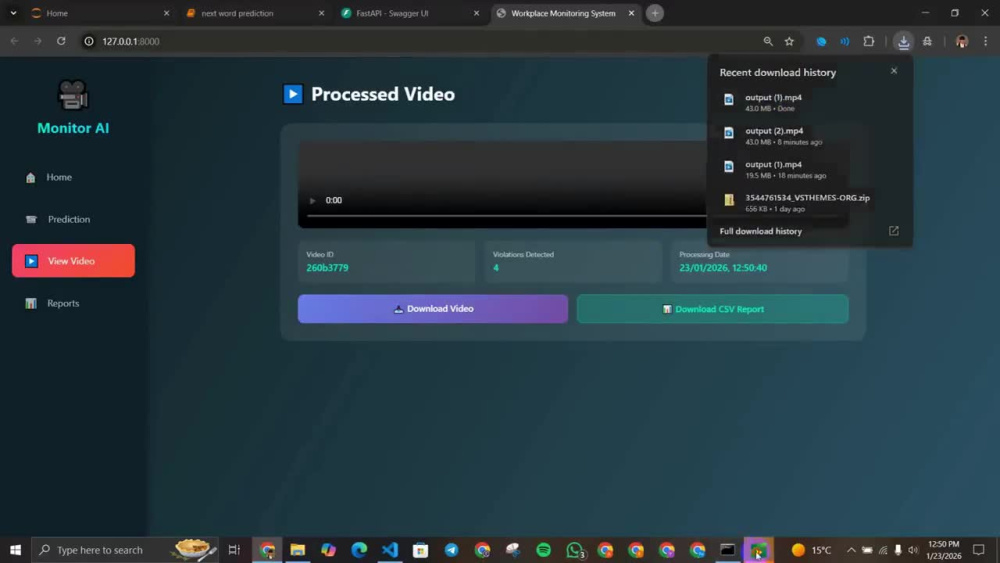Open 3544761534_VSTHEMES-ORG.zip download entry
The width and height of the screenshot is (1000, 563).
(809, 203)
